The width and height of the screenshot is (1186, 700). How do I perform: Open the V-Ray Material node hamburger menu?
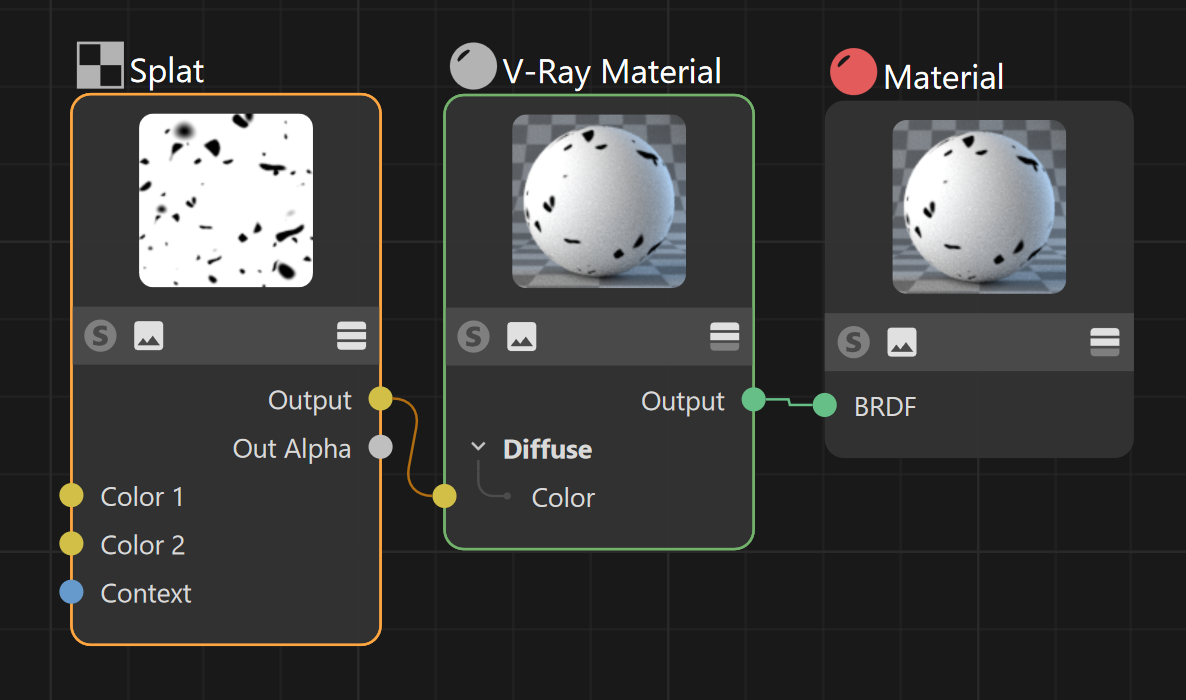tap(725, 336)
